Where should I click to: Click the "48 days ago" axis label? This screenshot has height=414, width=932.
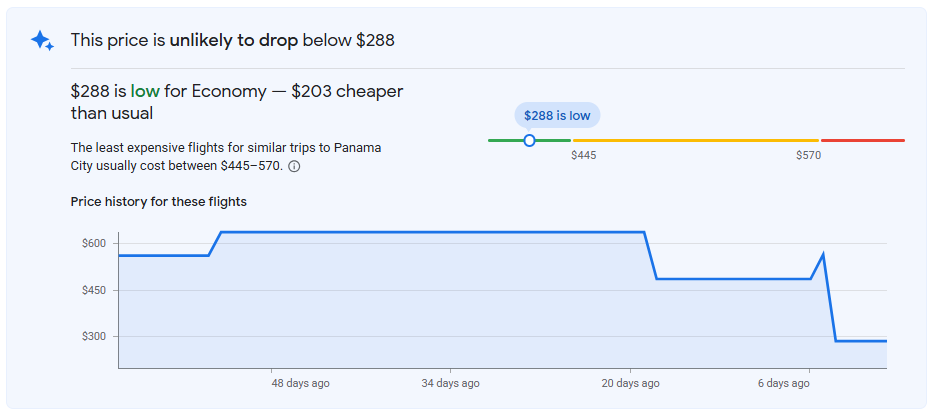click(x=300, y=383)
